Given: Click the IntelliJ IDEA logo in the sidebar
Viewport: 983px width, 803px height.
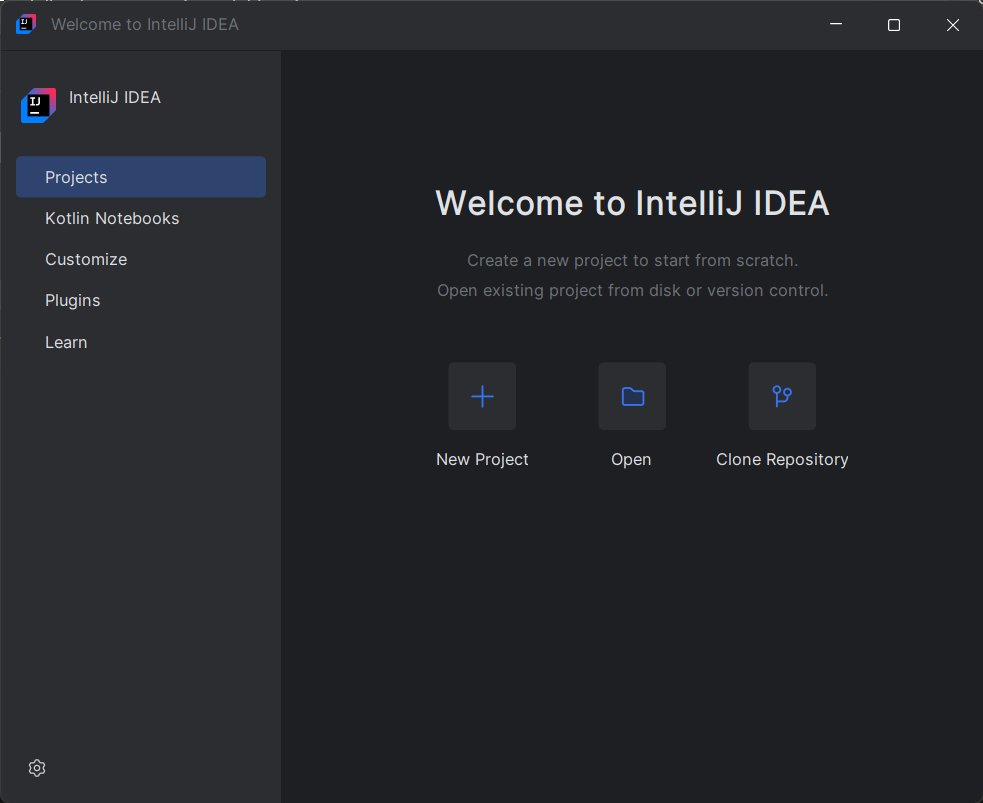Looking at the screenshot, I should 37,105.
